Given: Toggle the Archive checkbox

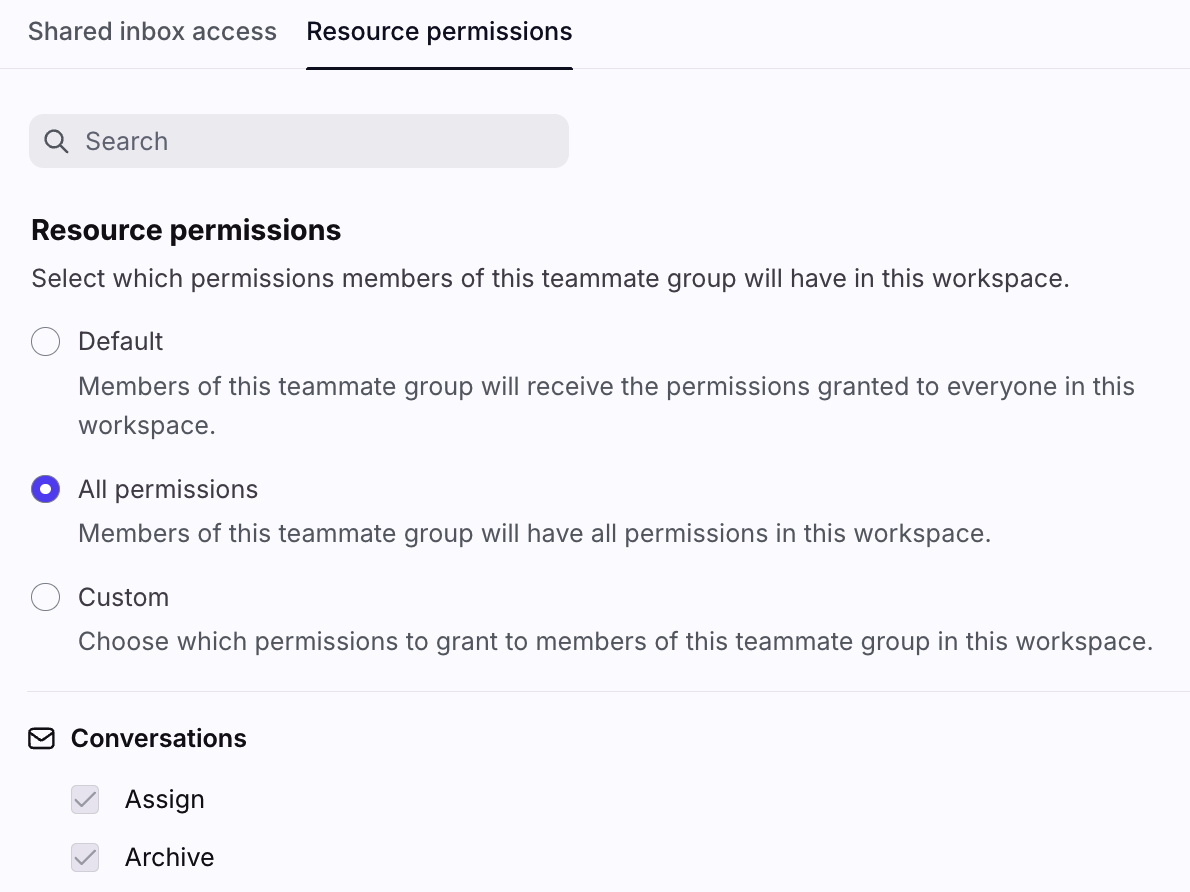Looking at the screenshot, I should point(85,858).
